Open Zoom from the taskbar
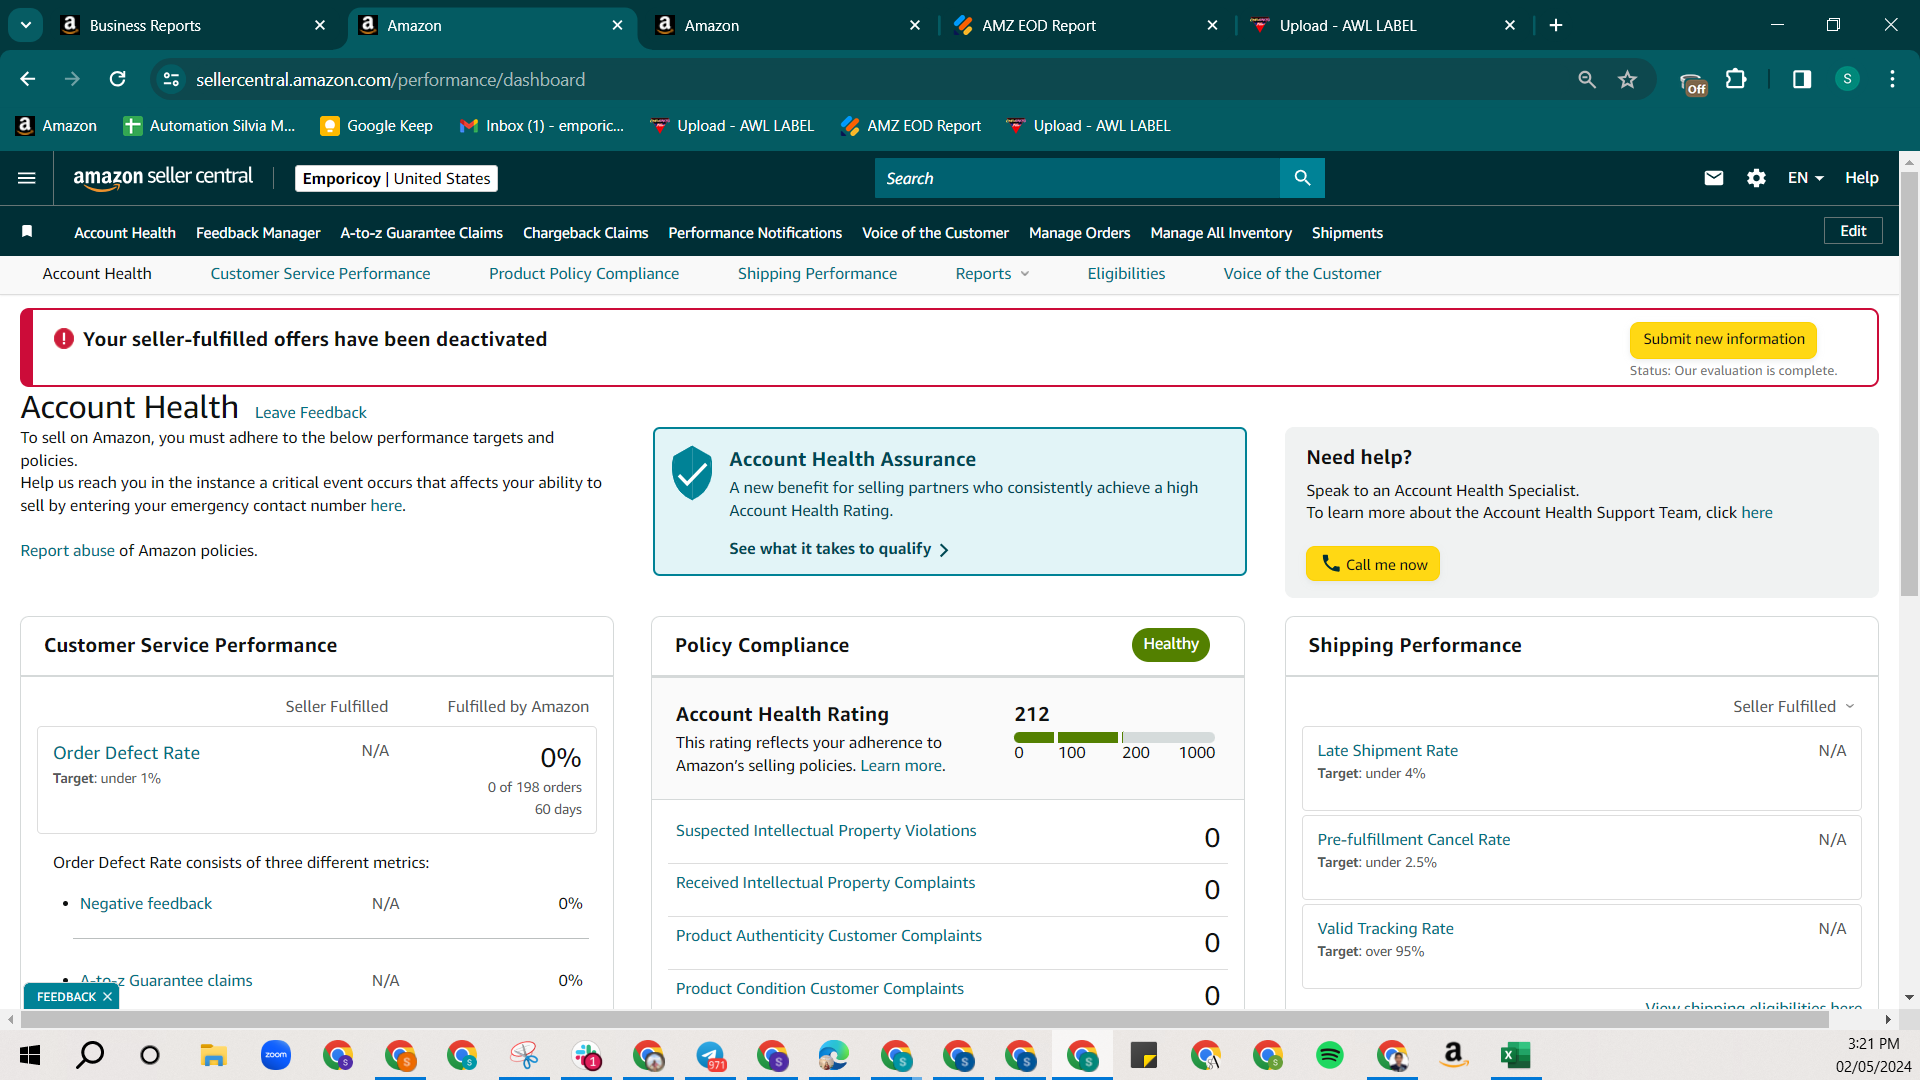The height and width of the screenshot is (1080, 1920). [x=275, y=1055]
